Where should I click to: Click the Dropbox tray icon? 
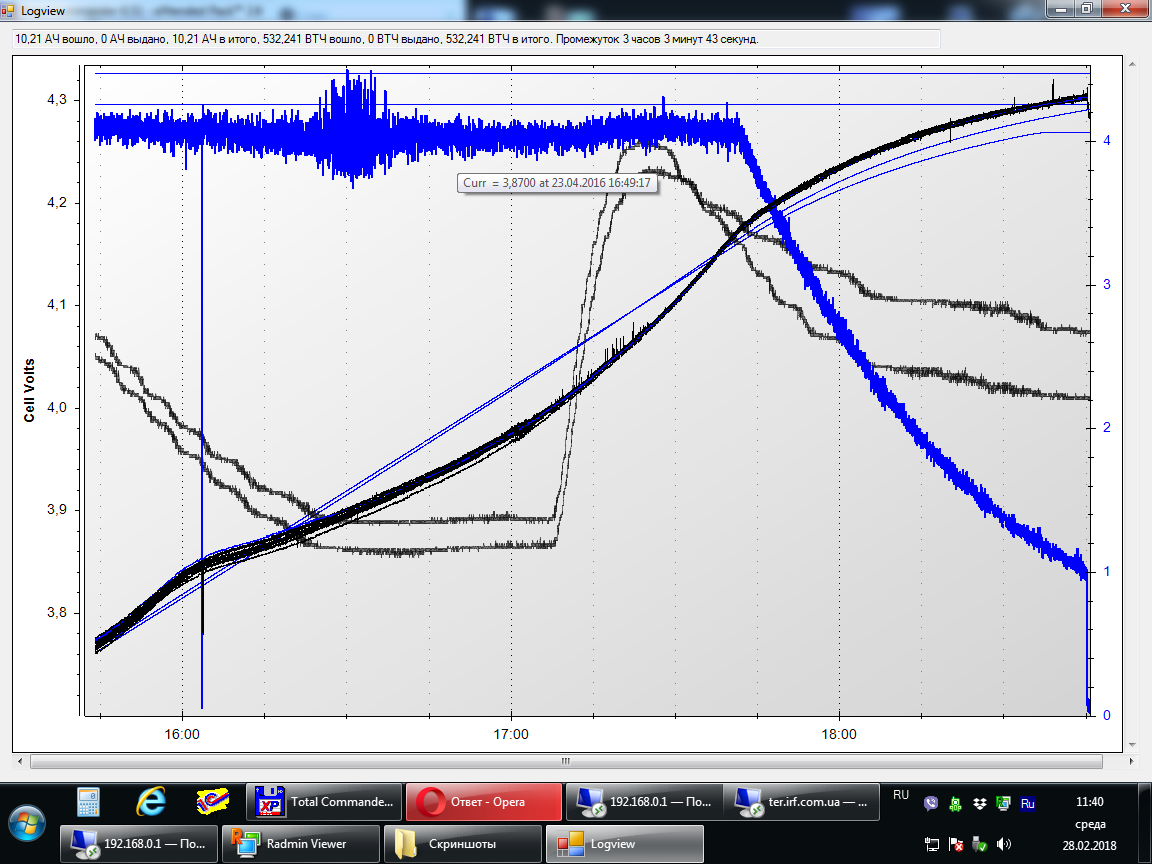pyautogui.click(x=979, y=803)
